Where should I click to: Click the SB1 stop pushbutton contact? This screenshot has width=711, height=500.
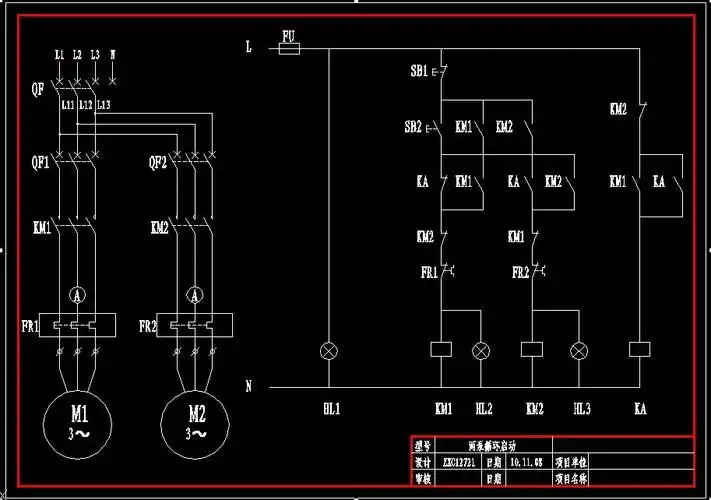[x=442, y=72]
